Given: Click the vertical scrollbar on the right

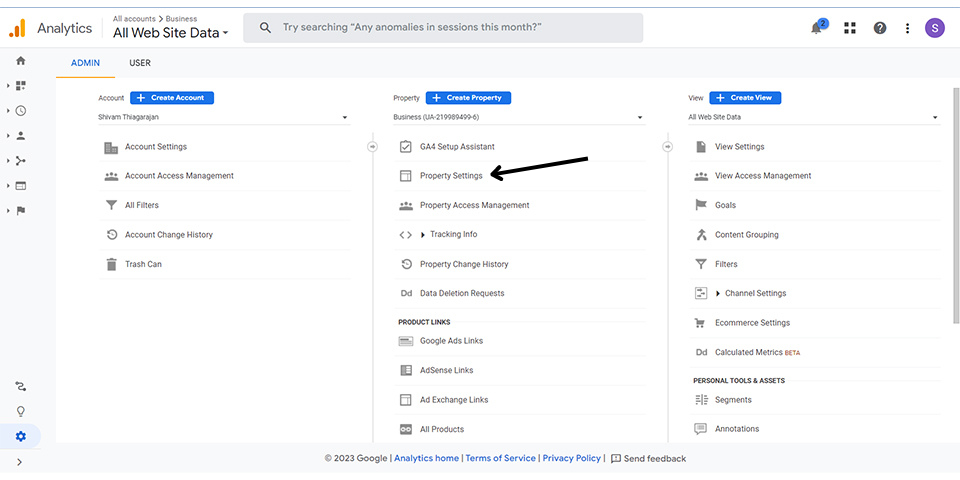Looking at the screenshot, I should click(956, 205).
